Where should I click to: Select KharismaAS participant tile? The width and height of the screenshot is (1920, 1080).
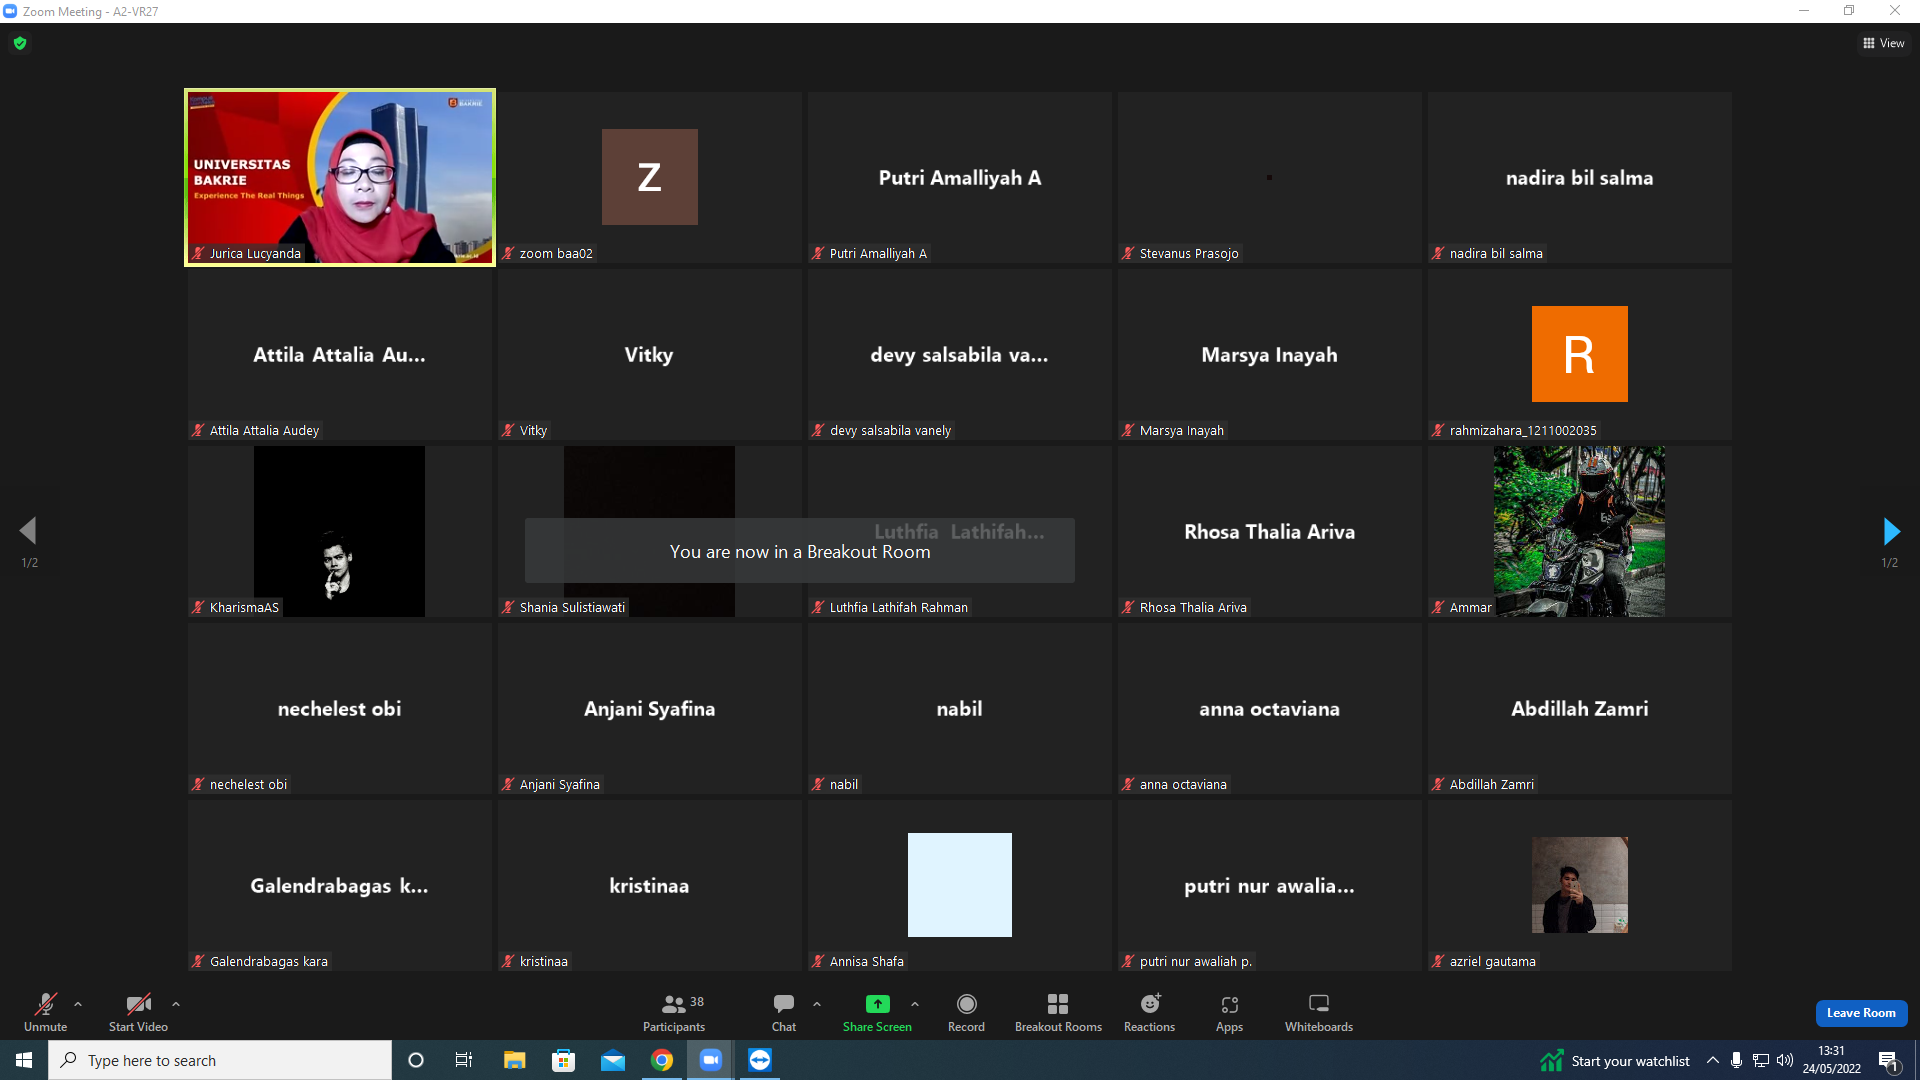[340, 531]
